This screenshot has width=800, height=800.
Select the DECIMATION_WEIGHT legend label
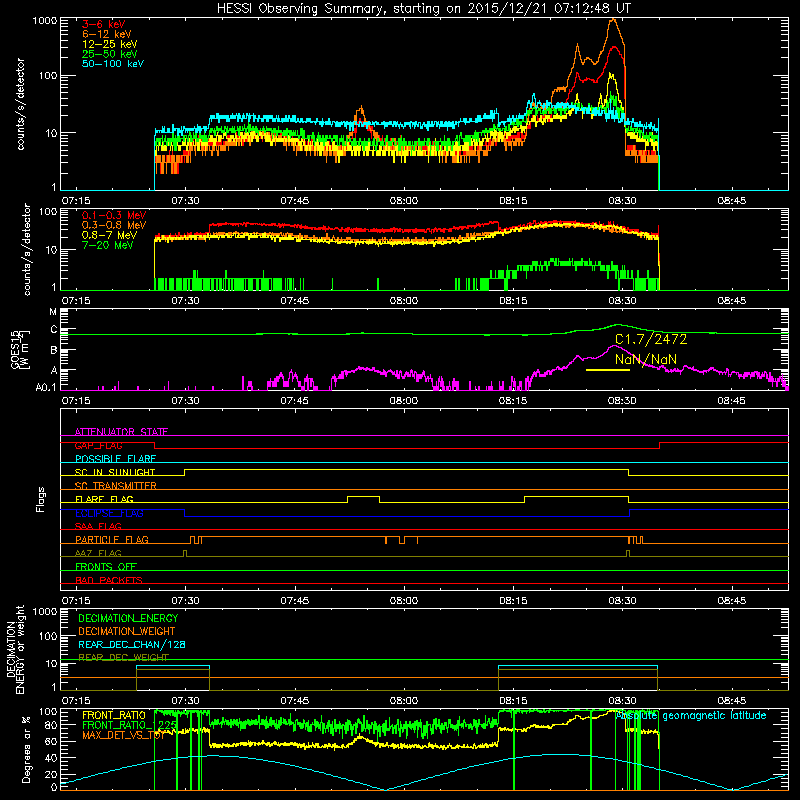click(x=127, y=632)
